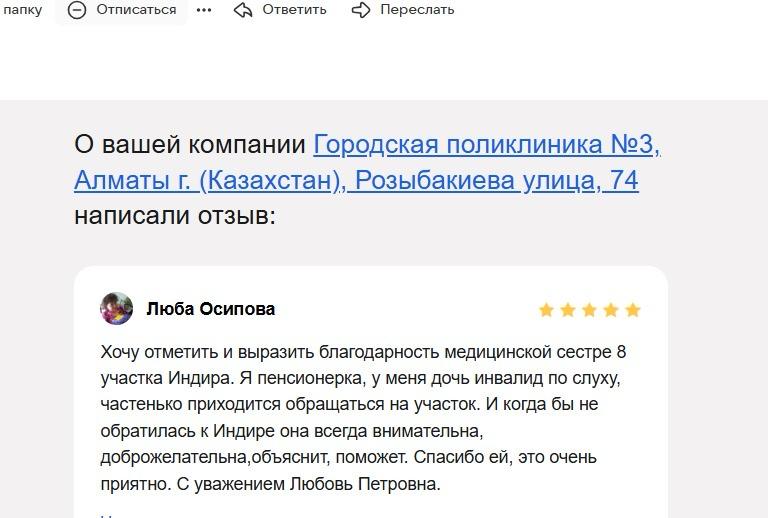Open the three-dots more actions menu
The height and width of the screenshot is (518, 768).
point(204,10)
